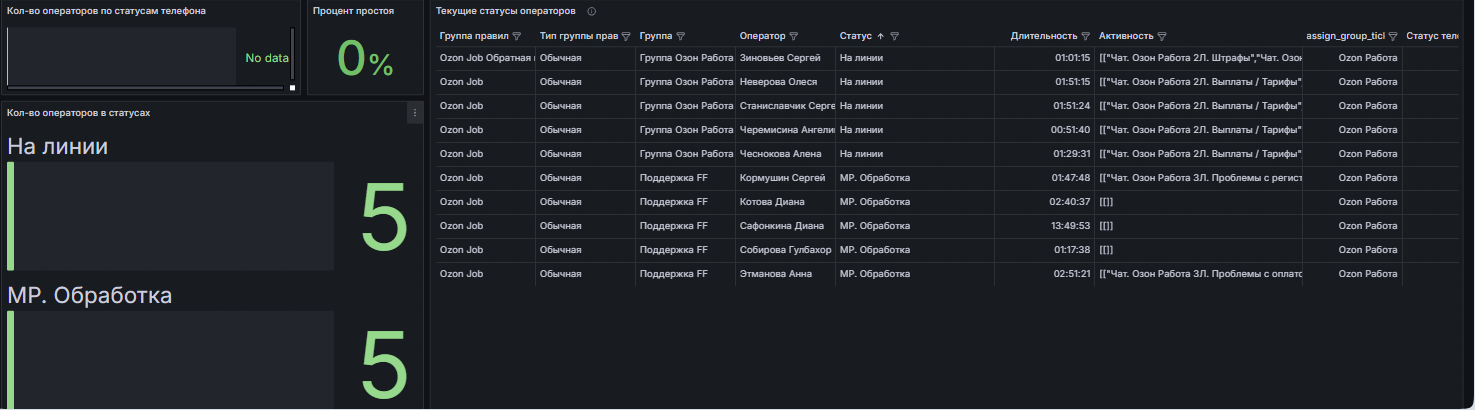Open Процент простоя panel title menu
Screen dimensions: 1475x410
(353, 11)
